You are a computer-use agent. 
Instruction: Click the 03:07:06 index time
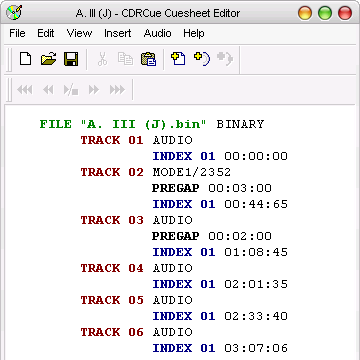[x=256, y=348]
